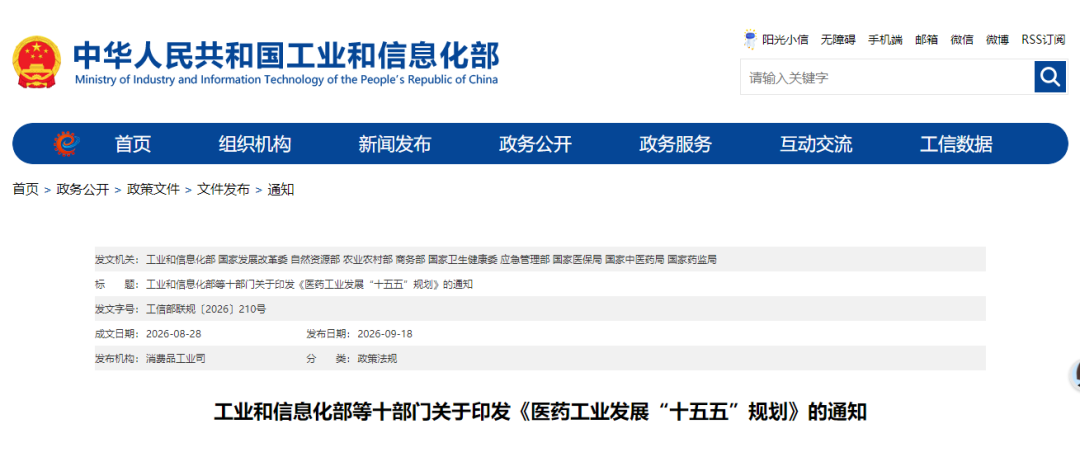Click the keyword search input field
The height and width of the screenshot is (457, 1080).
(887, 77)
